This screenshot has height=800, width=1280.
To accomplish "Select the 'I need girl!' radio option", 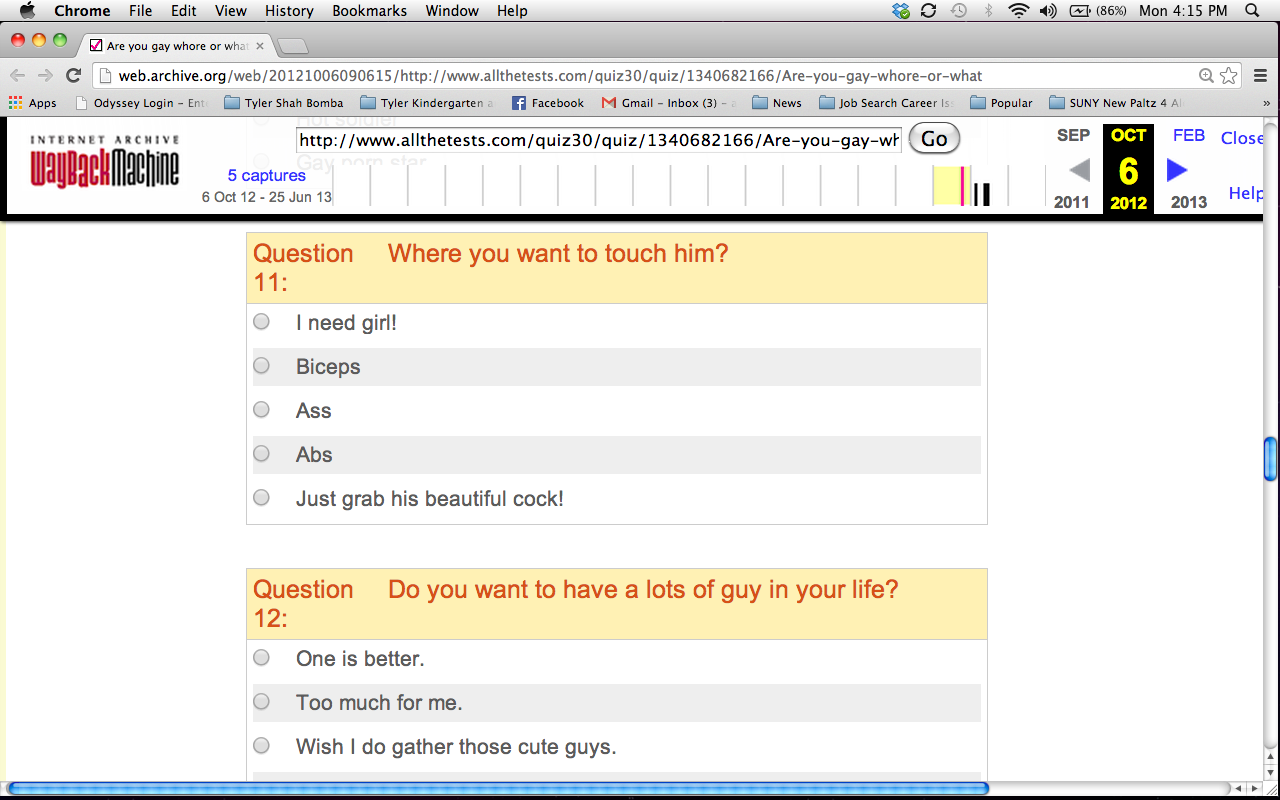I will click(x=261, y=322).
